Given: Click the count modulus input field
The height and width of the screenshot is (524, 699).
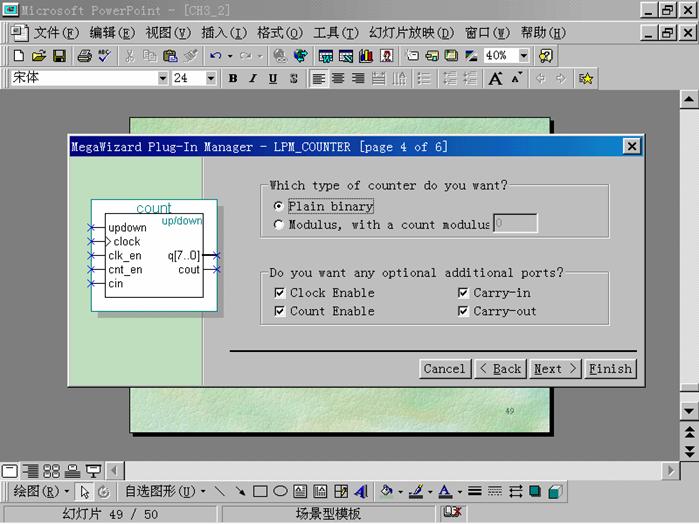Looking at the screenshot, I should tap(515, 223).
